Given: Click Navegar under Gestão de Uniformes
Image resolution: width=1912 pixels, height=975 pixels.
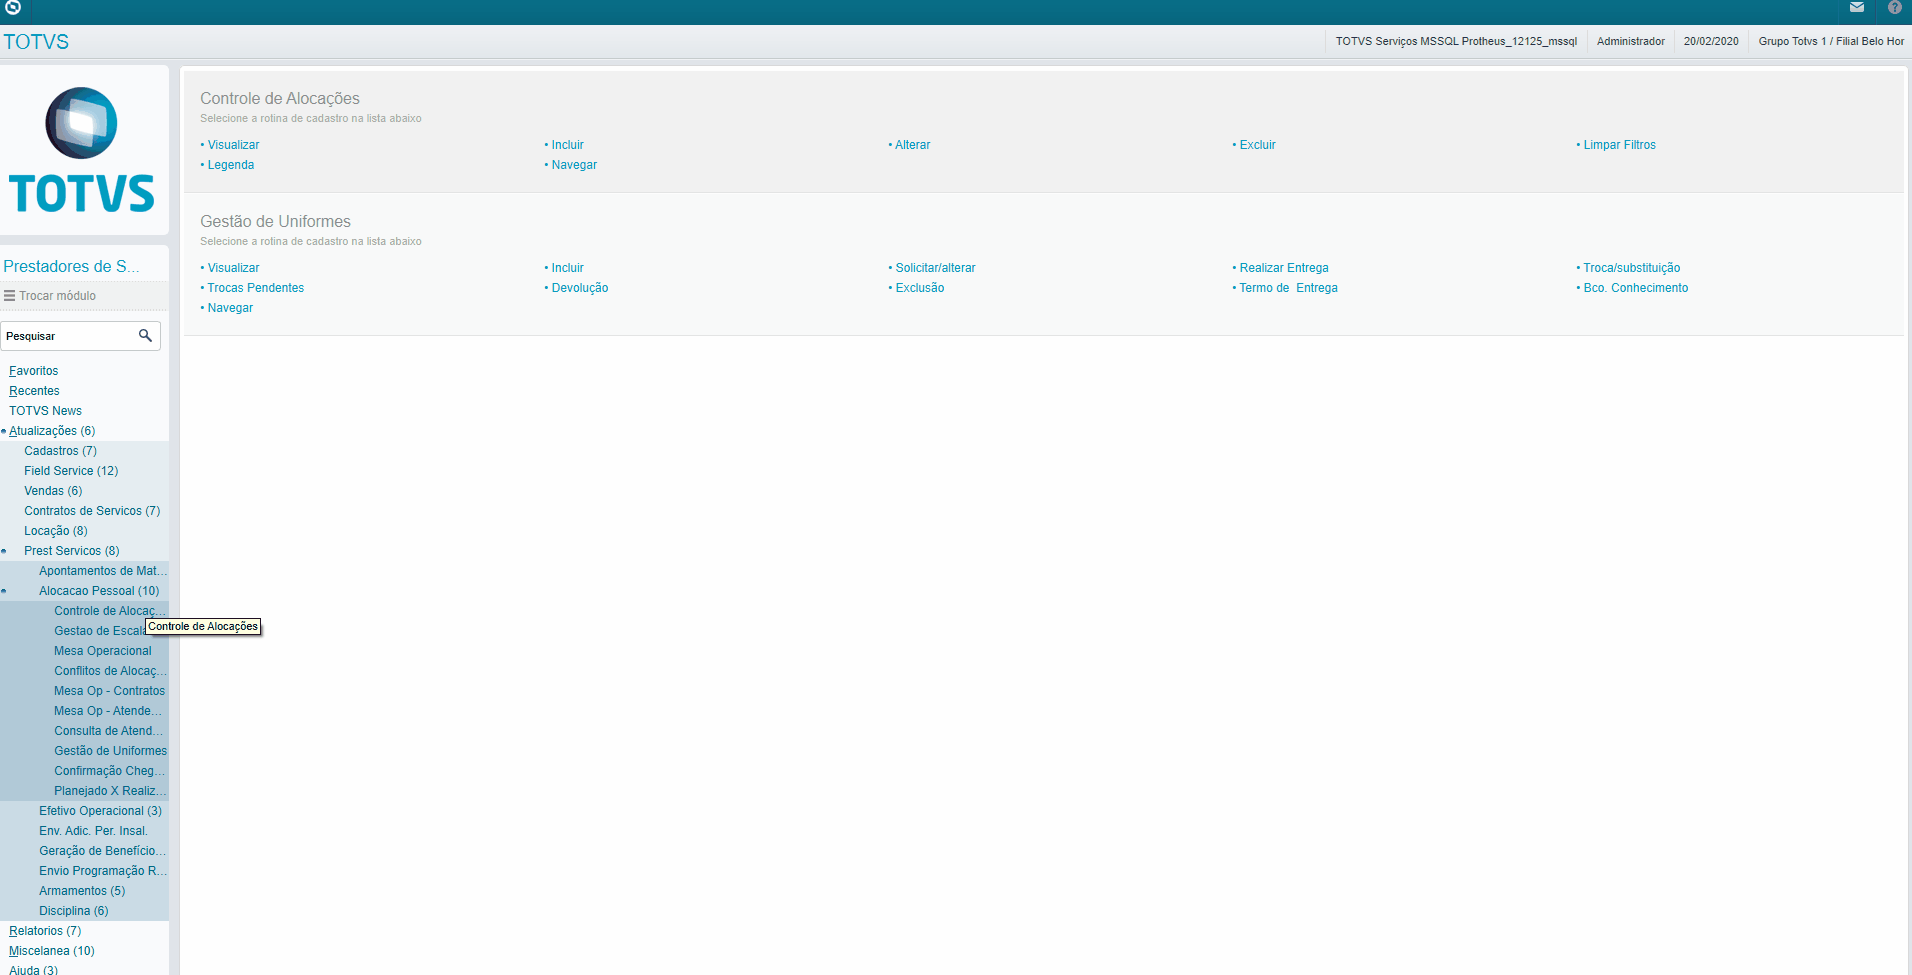Looking at the screenshot, I should pyautogui.click(x=230, y=308).
